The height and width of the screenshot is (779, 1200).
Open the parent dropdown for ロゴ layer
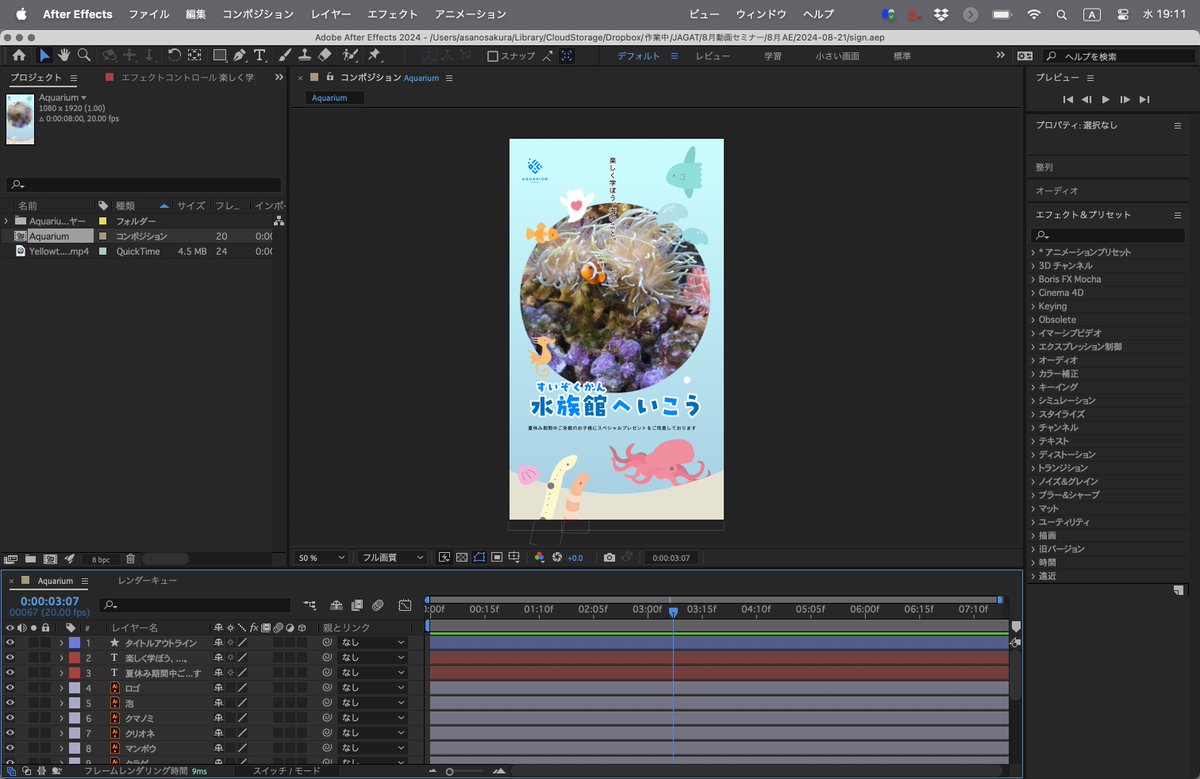pos(373,688)
